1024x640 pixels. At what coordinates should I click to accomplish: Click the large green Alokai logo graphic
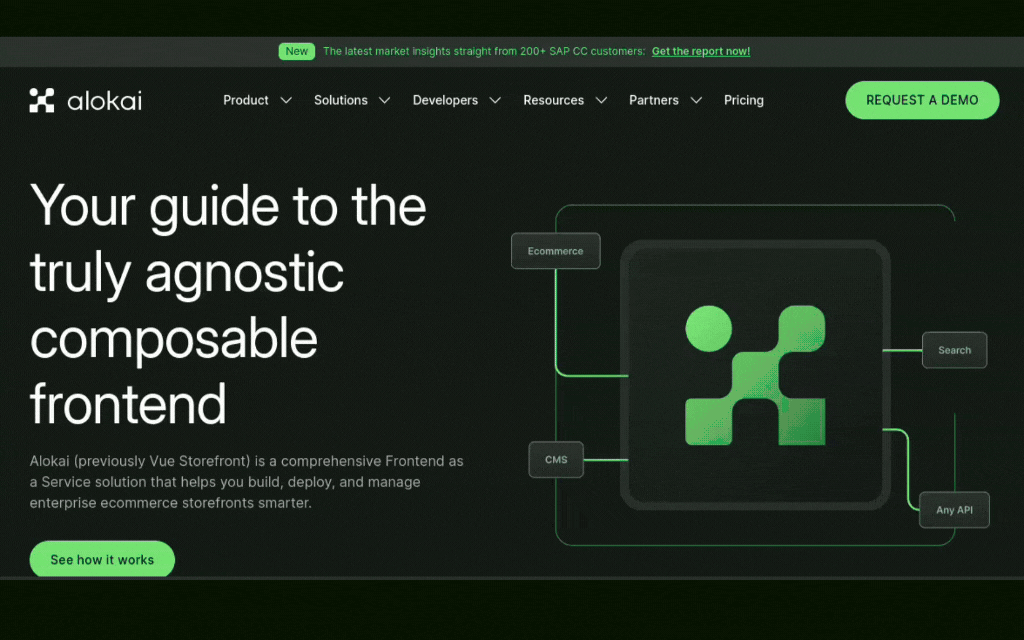(x=755, y=375)
